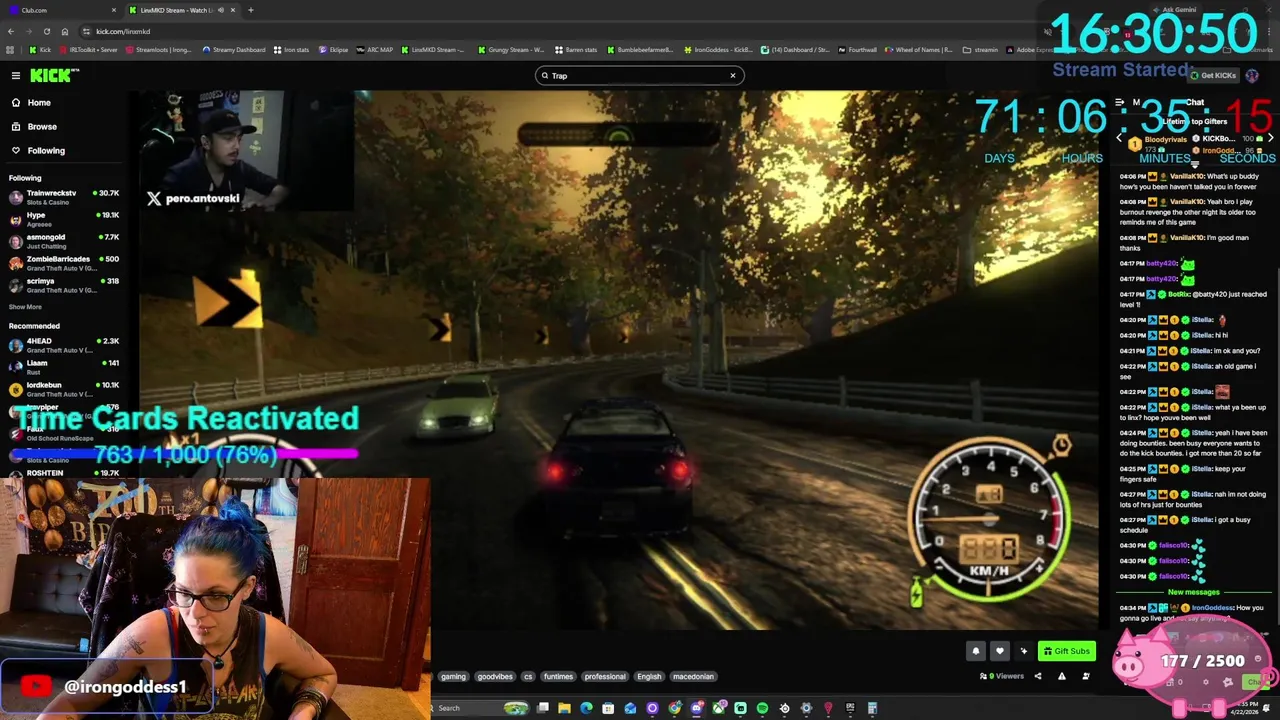Open the ARC MAP bookmark
Image resolution: width=1280 pixels, height=720 pixels.
point(374,50)
